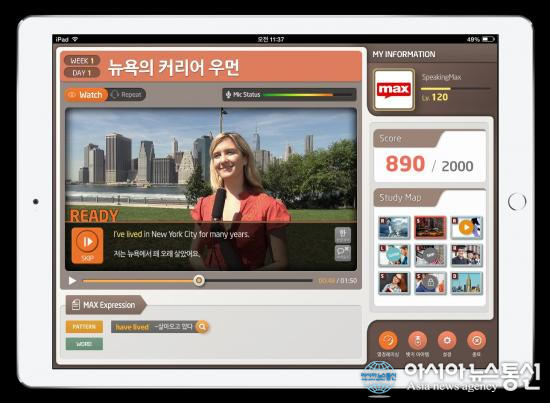550x403 pixels.
Task: Open the first Study Map thumbnail marked R
Action: click(x=394, y=227)
